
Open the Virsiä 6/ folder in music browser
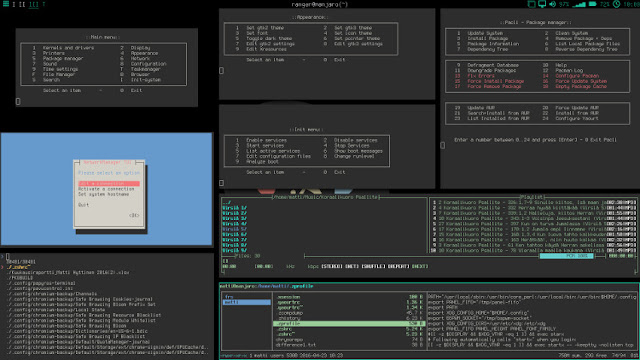tap(234, 234)
